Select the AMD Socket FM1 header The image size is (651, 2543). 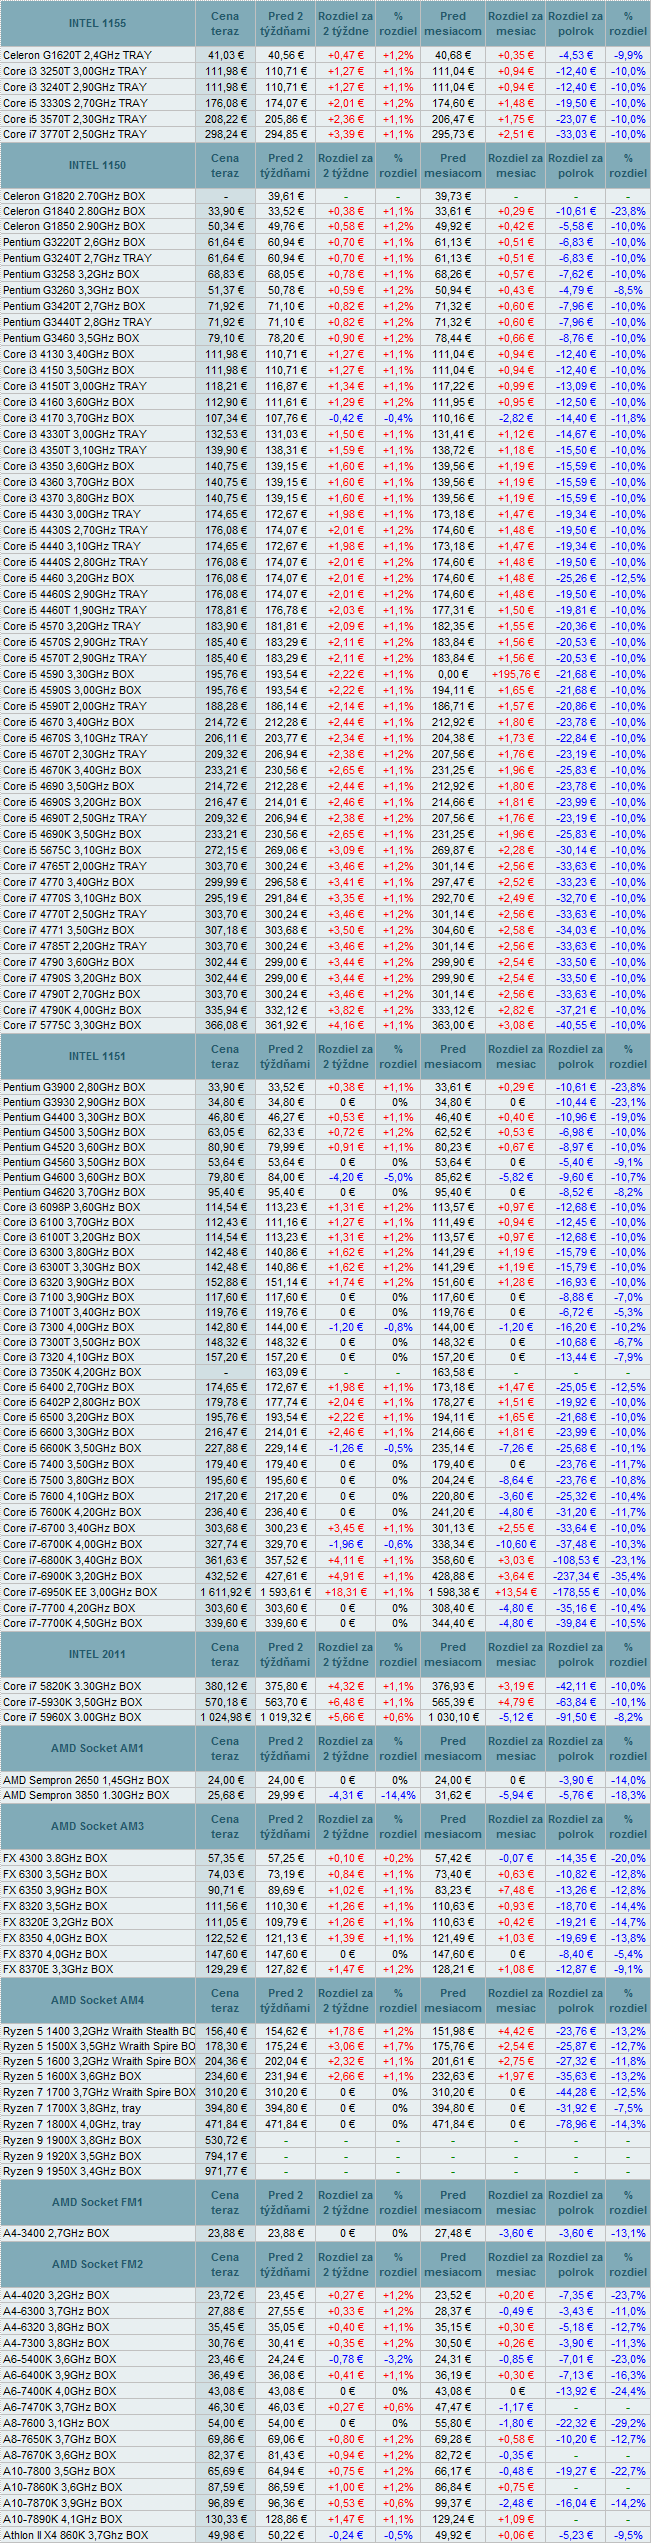click(98, 2202)
